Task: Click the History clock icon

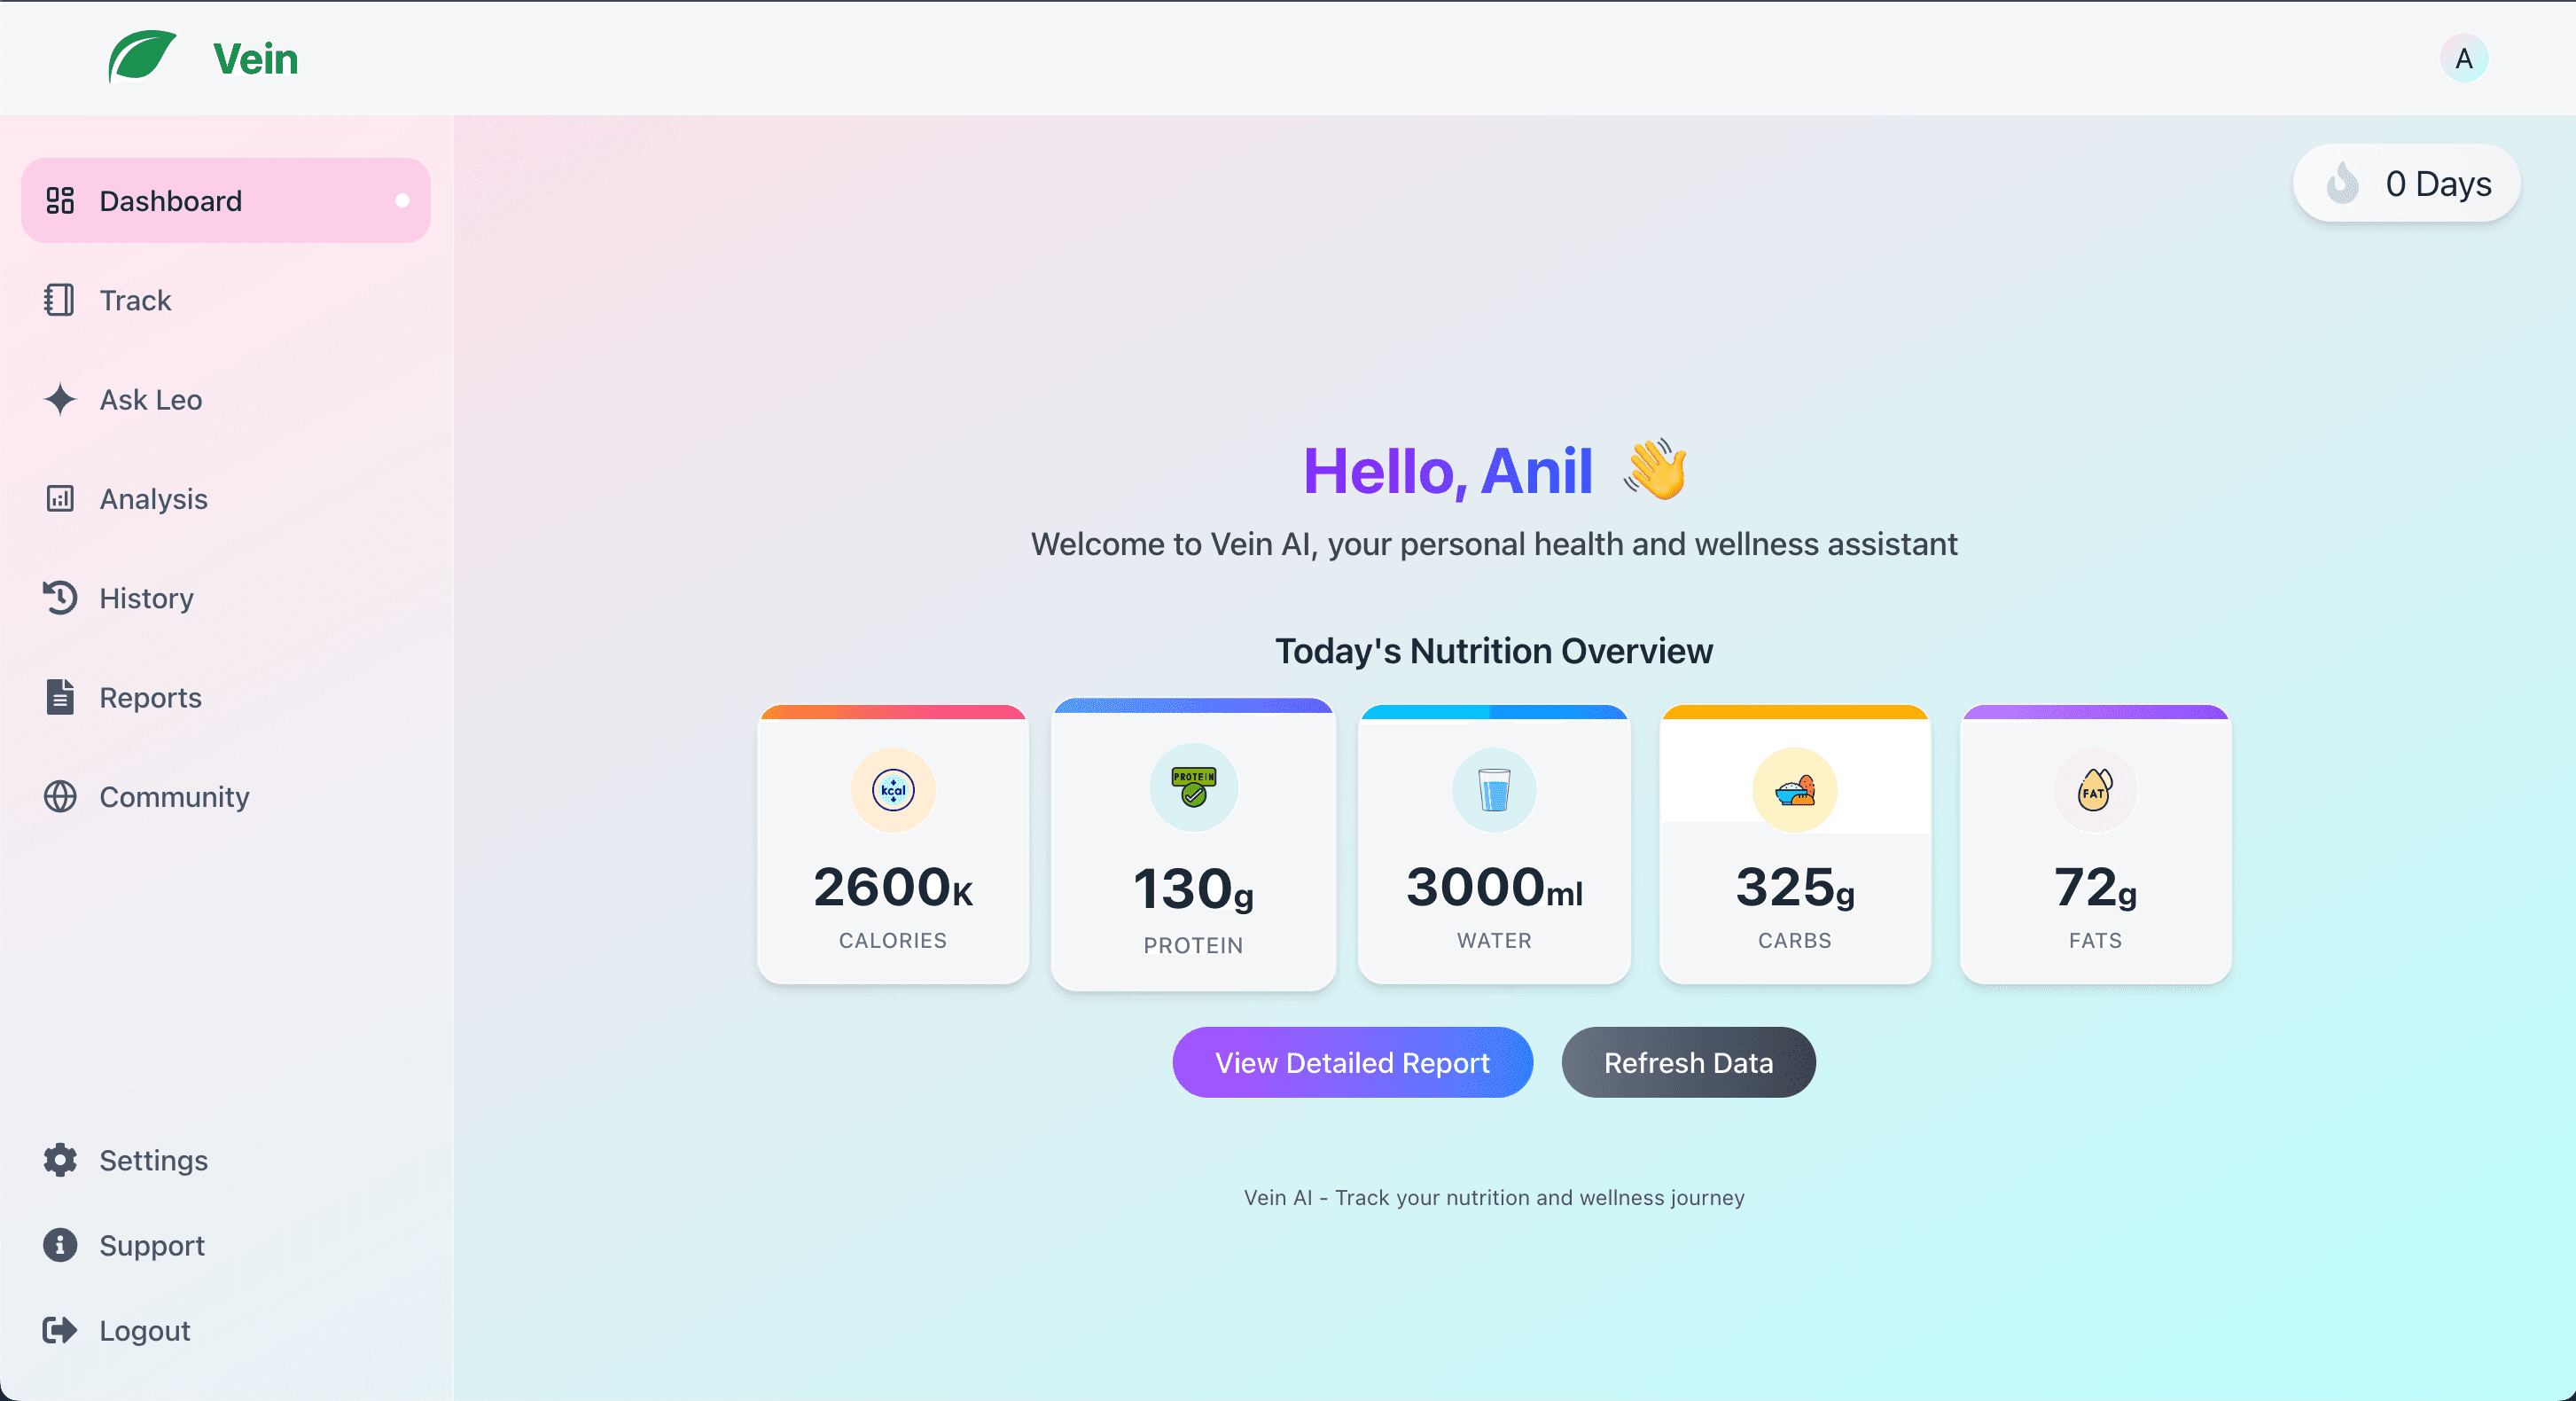Action: pyautogui.click(x=60, y=598)
